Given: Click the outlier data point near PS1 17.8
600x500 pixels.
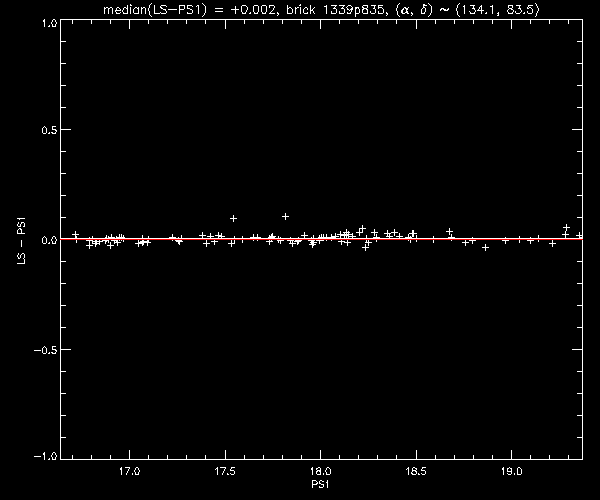Looking at the screenshot, I should coord(285,217).
